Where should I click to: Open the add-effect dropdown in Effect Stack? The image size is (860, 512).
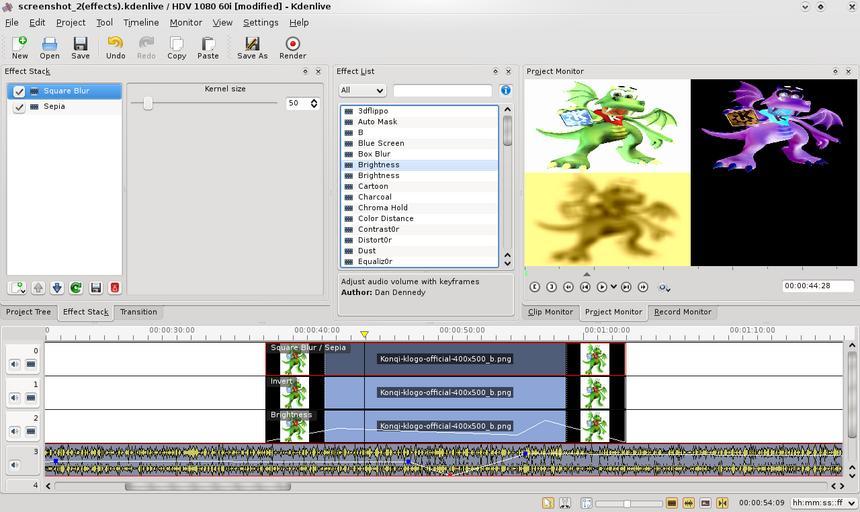18,288
